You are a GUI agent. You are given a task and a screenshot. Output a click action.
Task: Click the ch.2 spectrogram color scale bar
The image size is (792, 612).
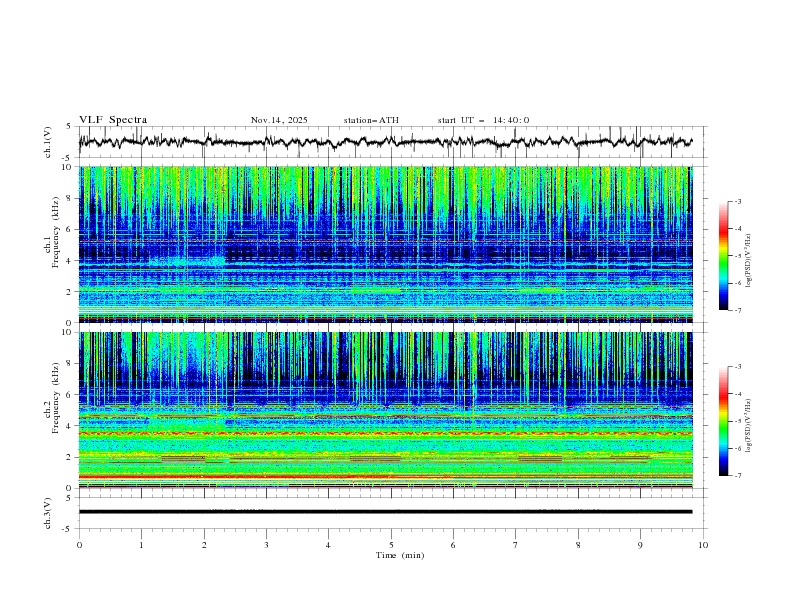(x=723, y=421)
